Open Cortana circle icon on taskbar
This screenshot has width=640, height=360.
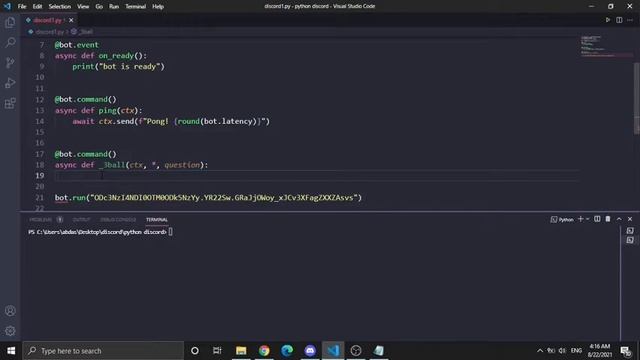[x=195, y=351]
